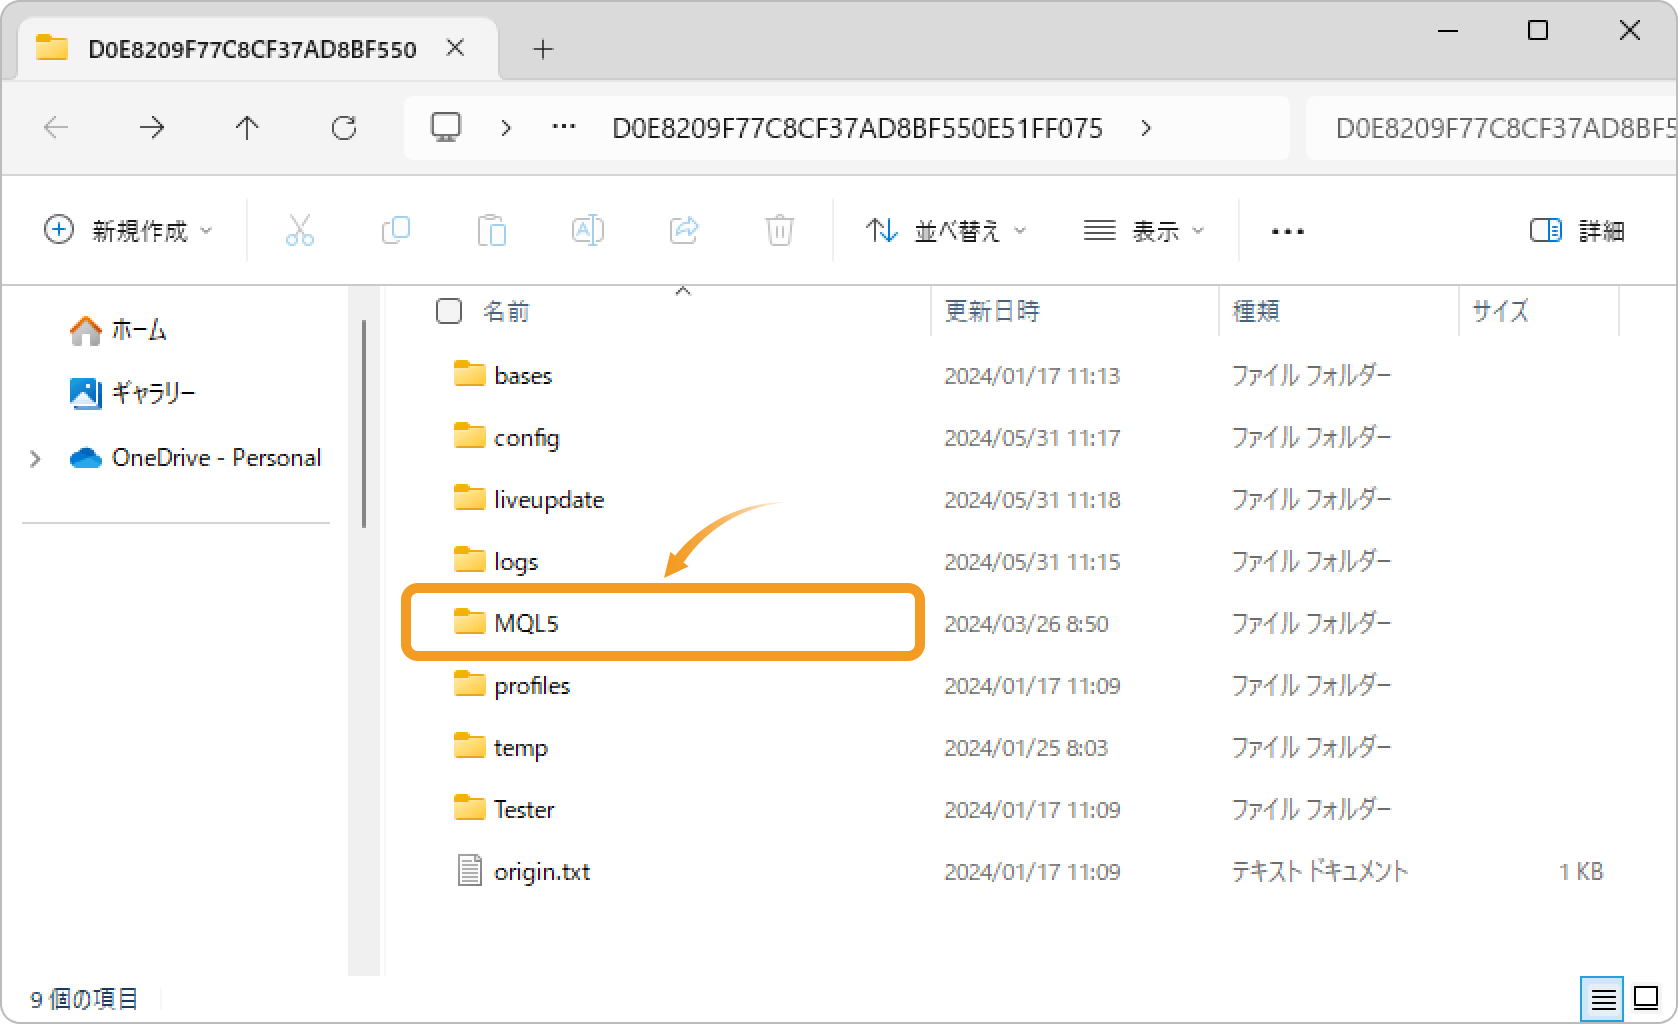Screen dimensions: 1678x1024
Task: Minimize the Explorer window
Action: (1447, 31)
